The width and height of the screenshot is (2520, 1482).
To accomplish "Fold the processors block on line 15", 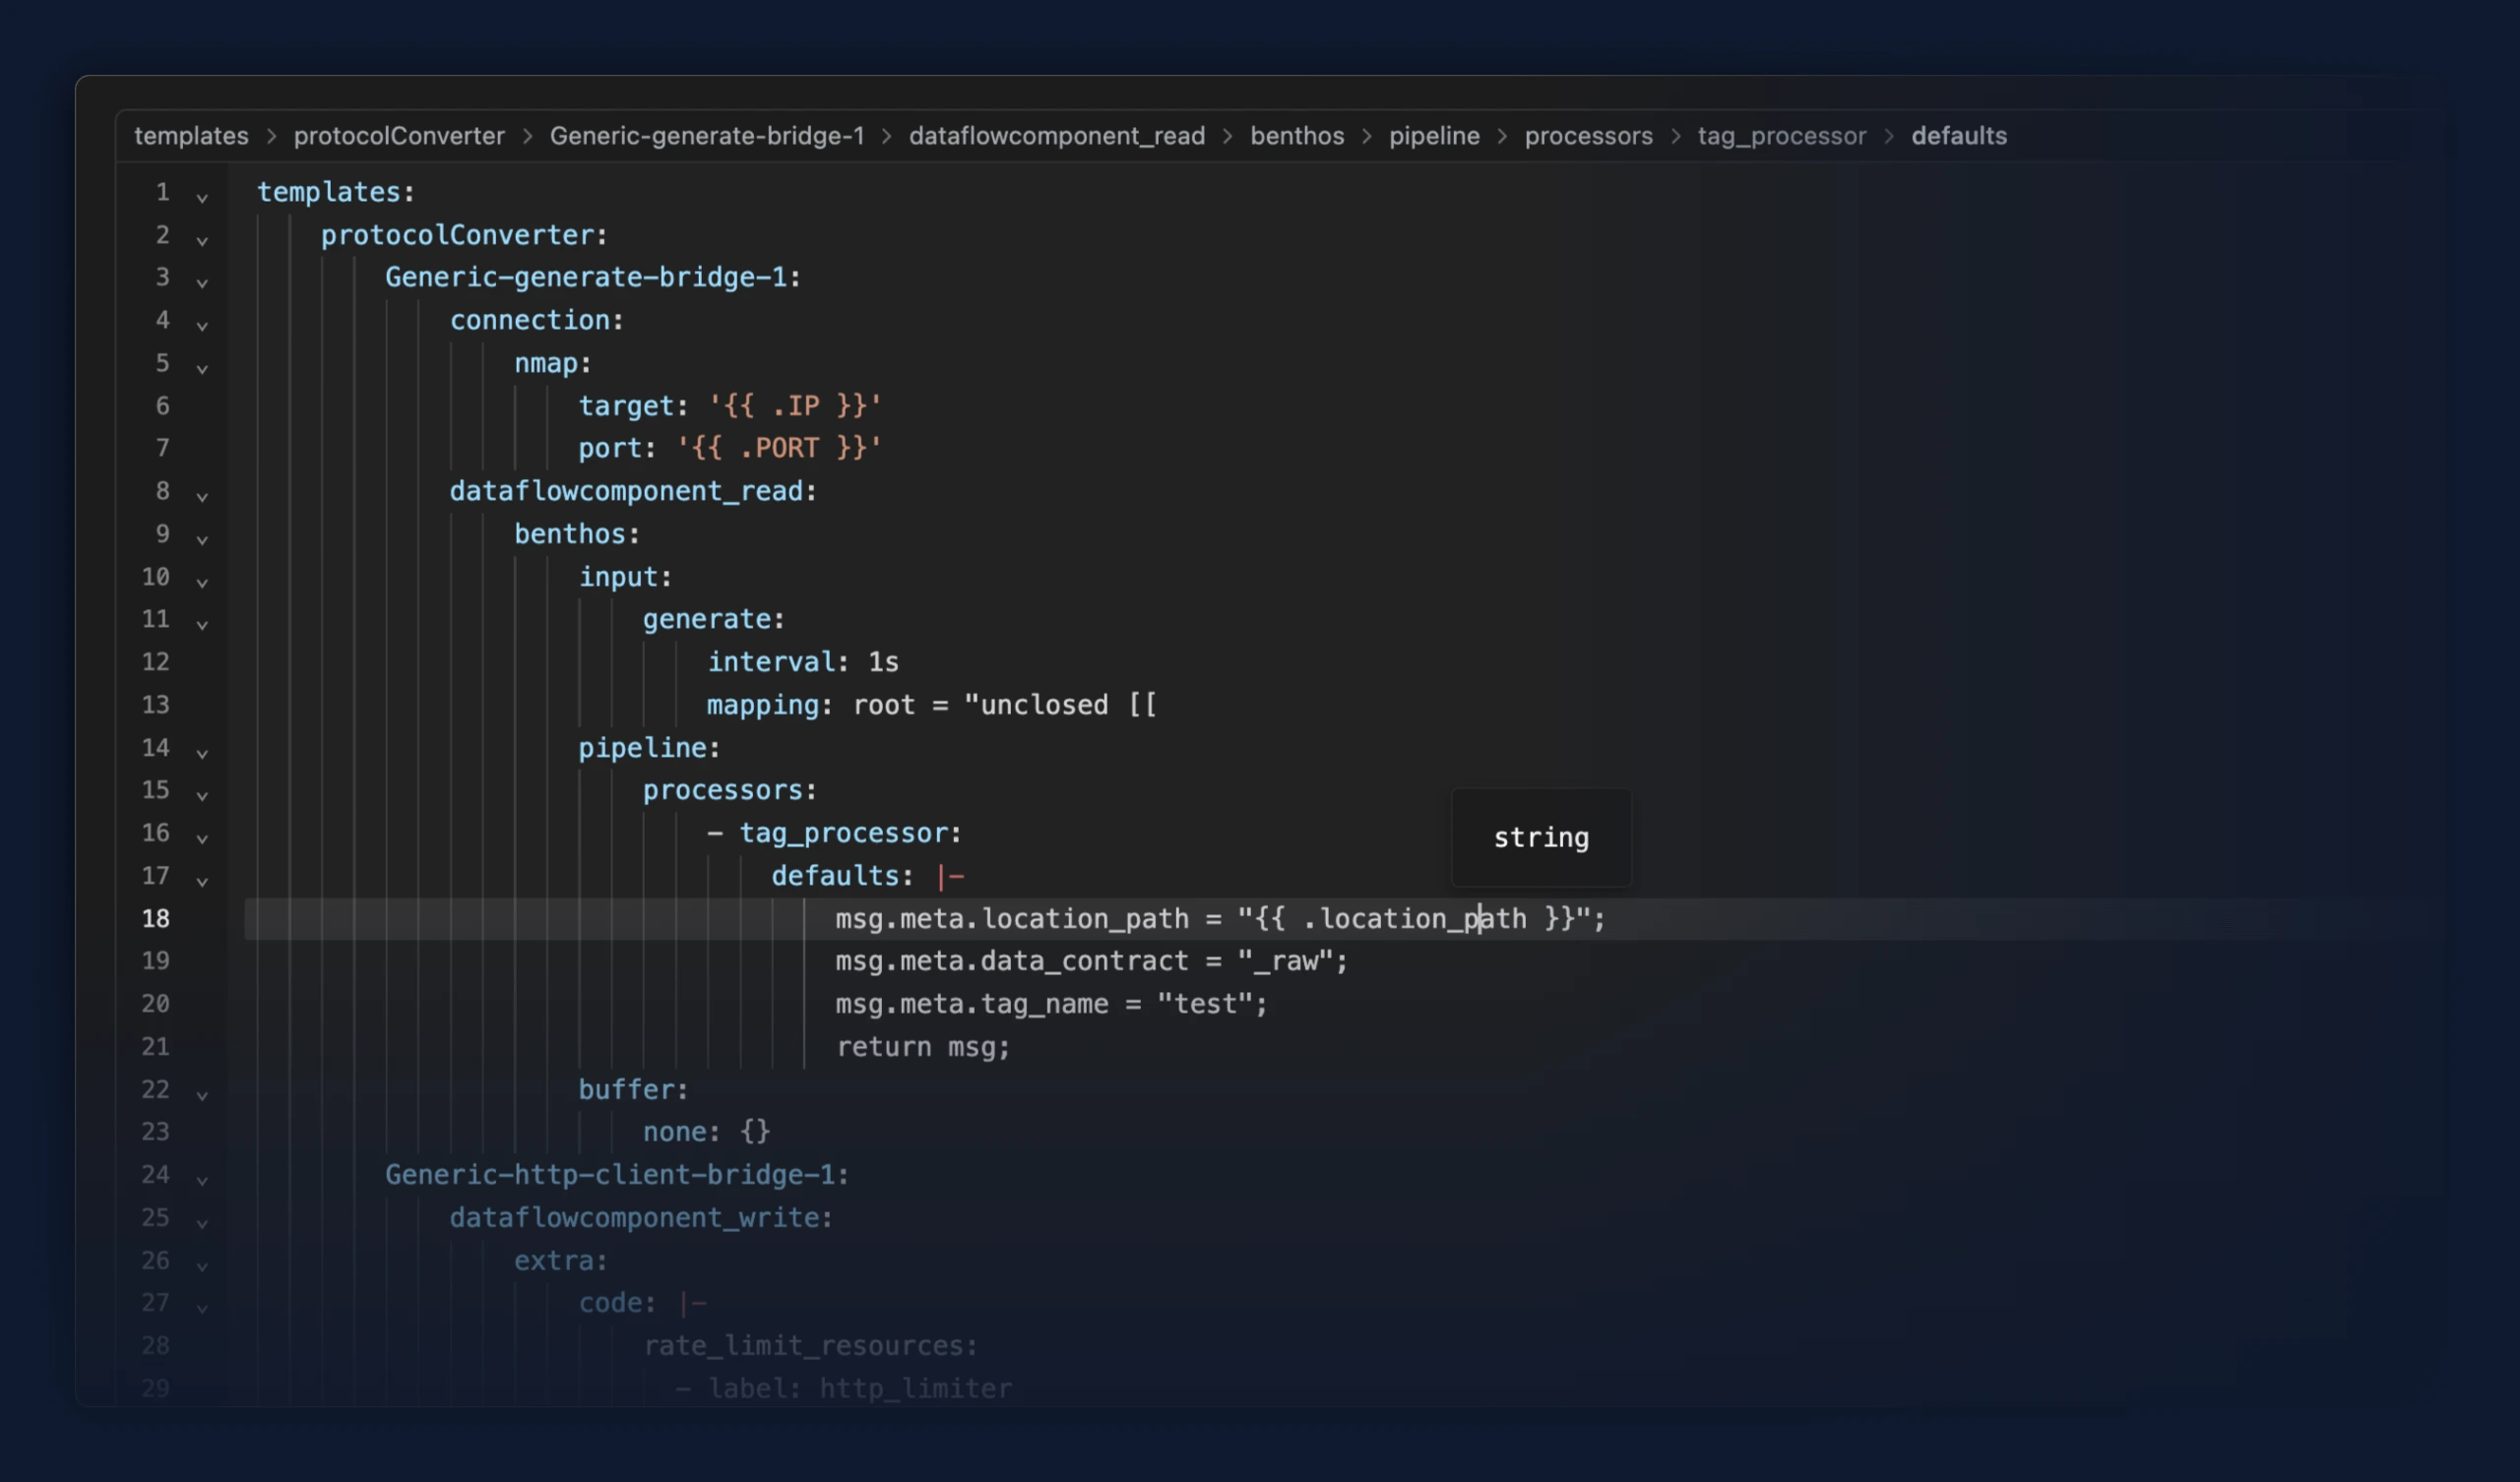I will click(202, 796).
